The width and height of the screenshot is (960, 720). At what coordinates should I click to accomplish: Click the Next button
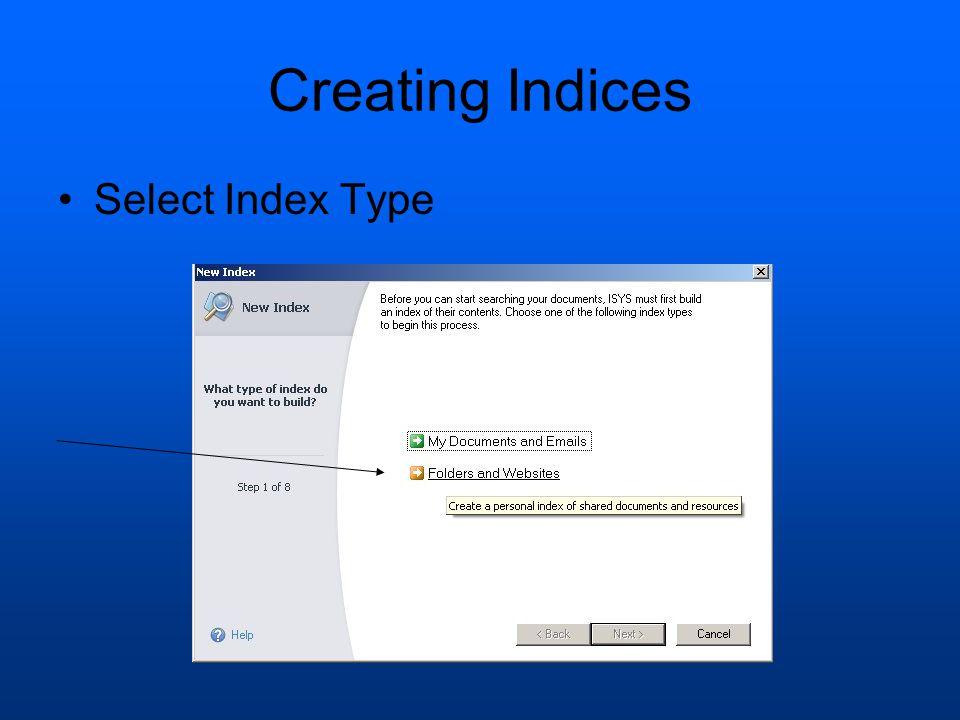628,634
